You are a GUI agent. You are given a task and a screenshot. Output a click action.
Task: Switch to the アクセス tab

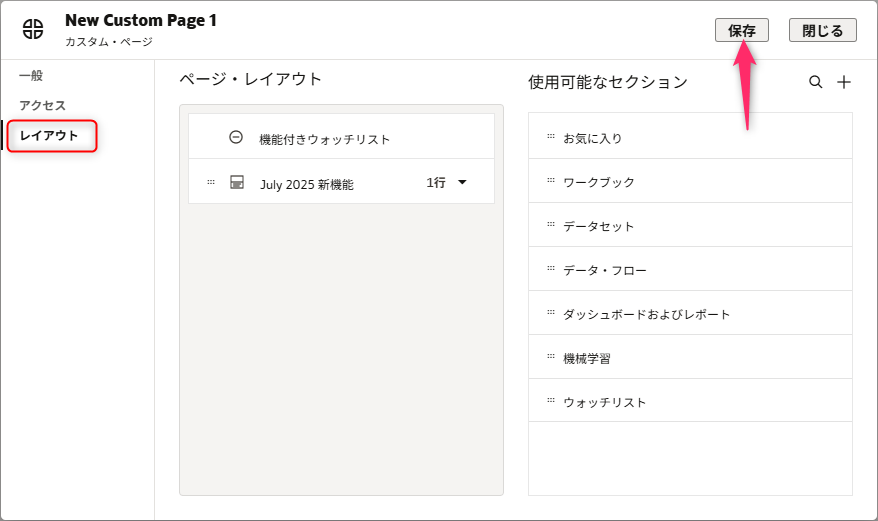pyautogui.click(x=42, y=105)
